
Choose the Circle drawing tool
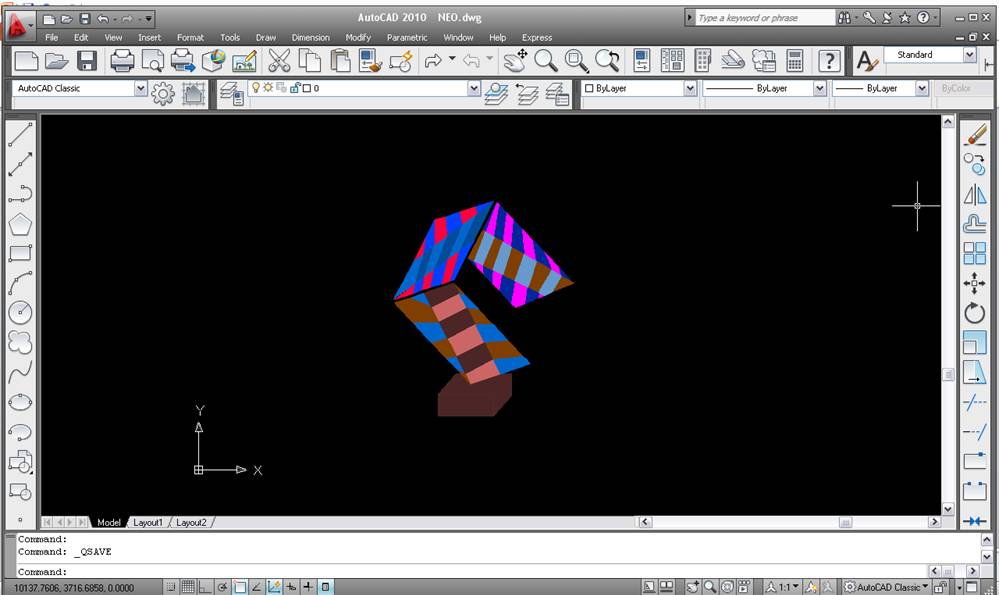[20, 313]
